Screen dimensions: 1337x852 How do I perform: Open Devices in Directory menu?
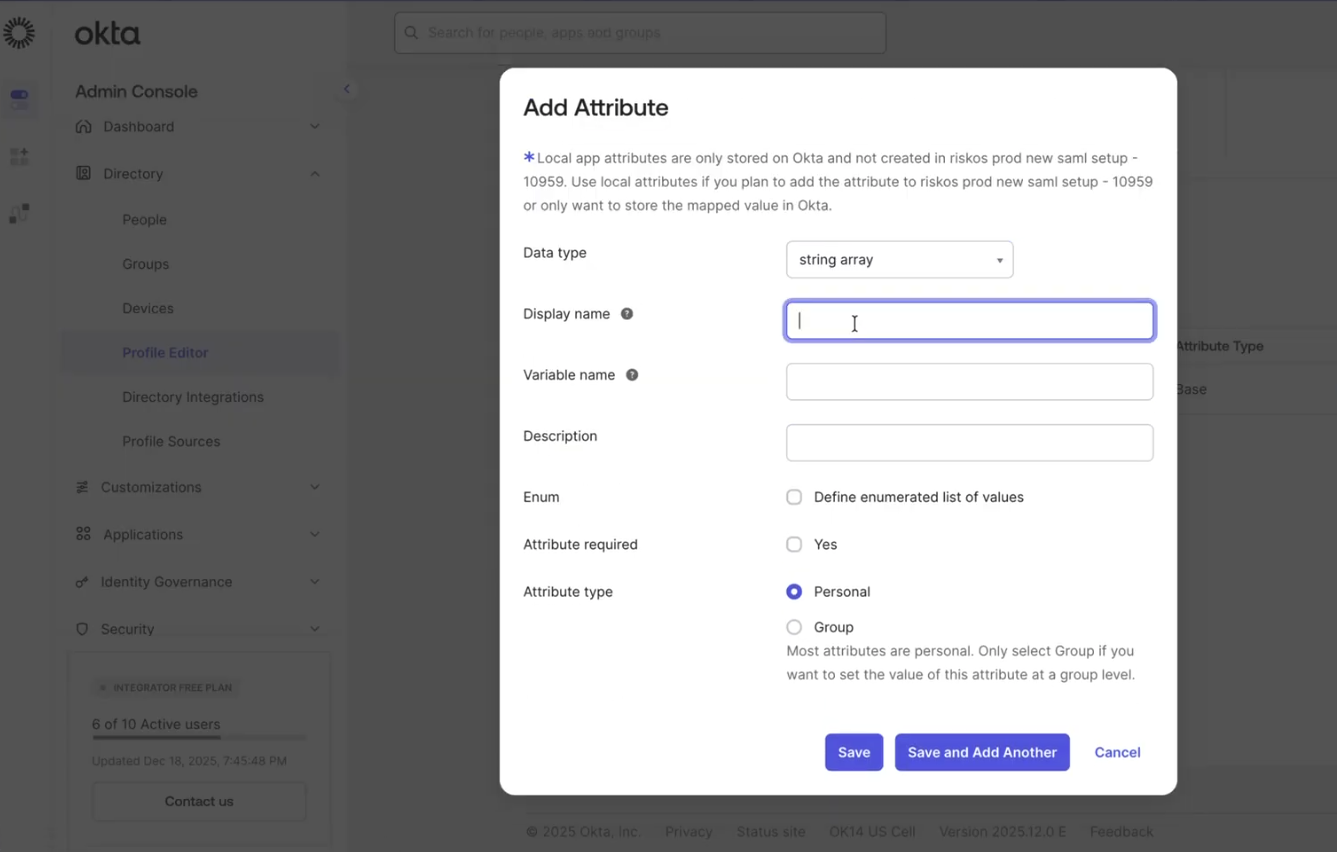coord(148,308)
